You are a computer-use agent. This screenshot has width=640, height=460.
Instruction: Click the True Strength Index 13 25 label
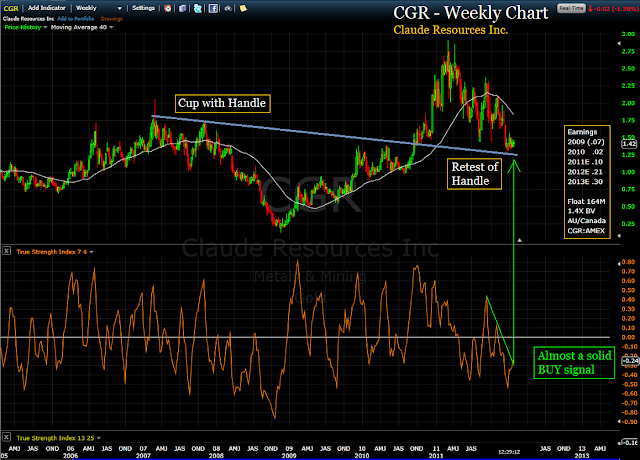click(56, 438)
